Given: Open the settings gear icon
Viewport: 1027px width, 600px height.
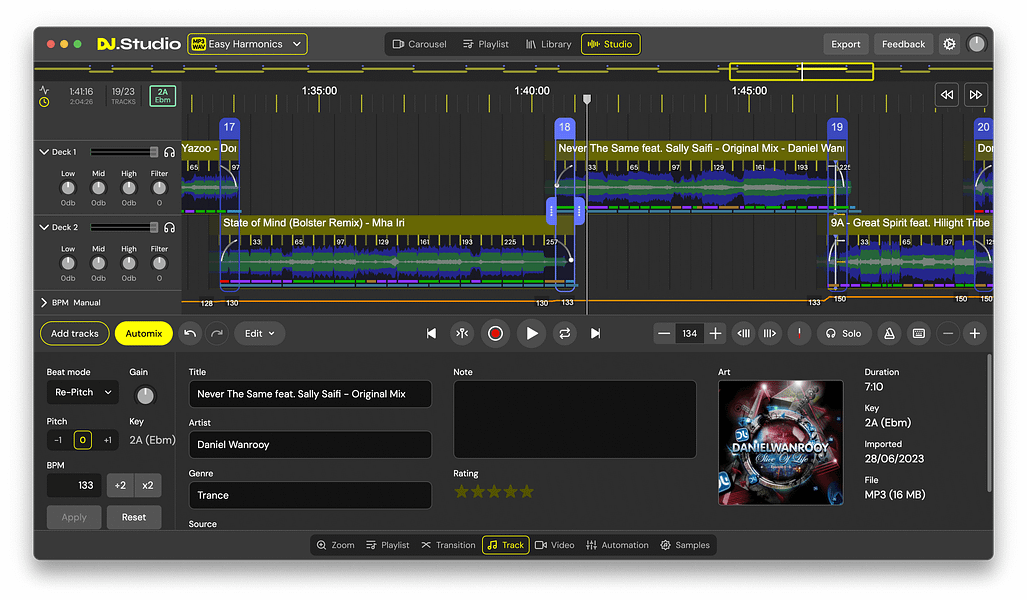Looking at the screenshot, I should click(x=949, y=44).
